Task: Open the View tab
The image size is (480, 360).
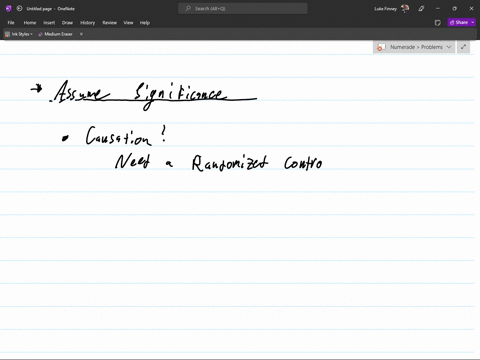Action: click(x=128, y=23)
